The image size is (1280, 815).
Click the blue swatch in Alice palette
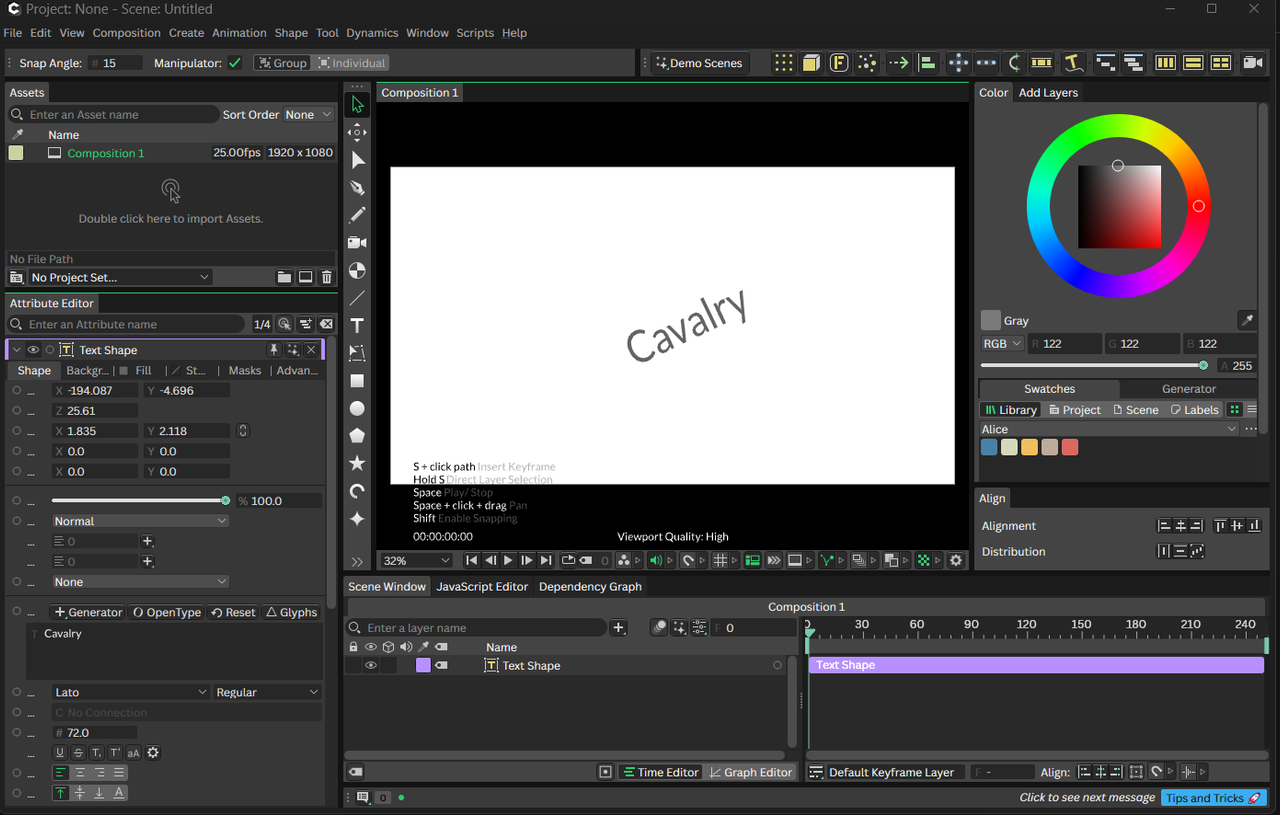[x=989, y=448]
